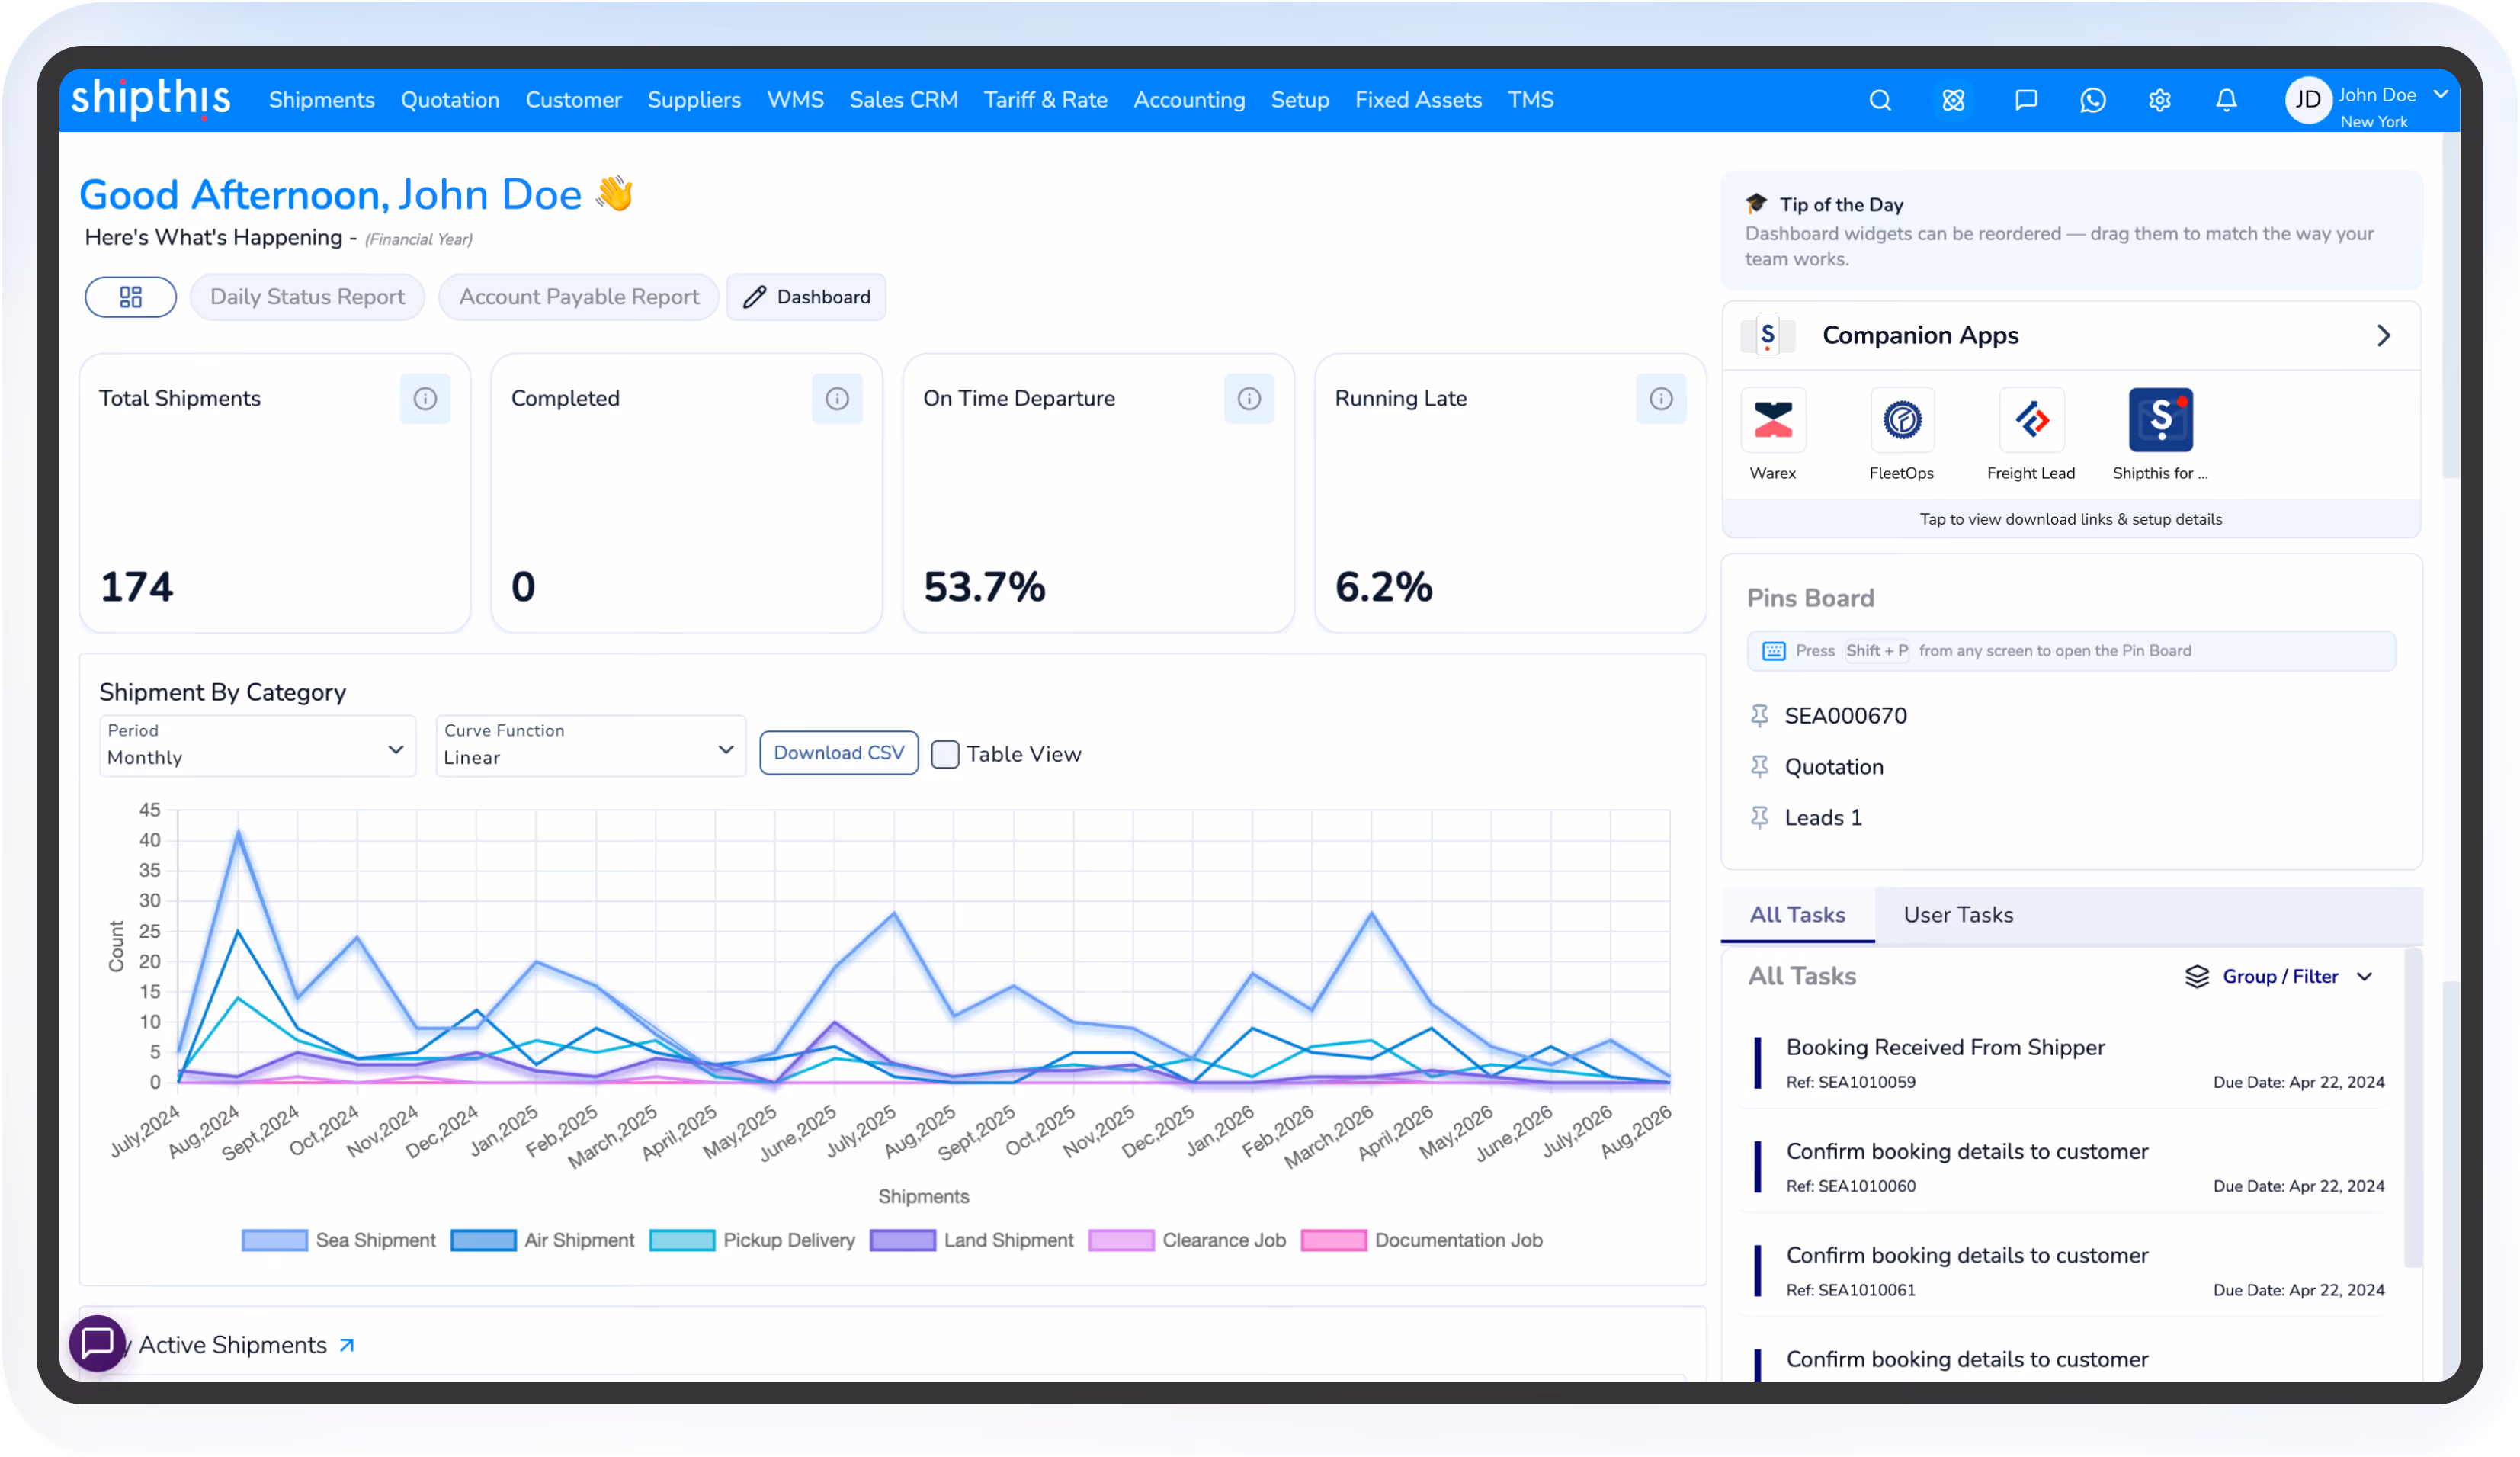Toggle Air Shipment legend series
Image resolution: width=2520 pixels, height=1457 pixels.
pyautogui.click(x=543, y=1240)
